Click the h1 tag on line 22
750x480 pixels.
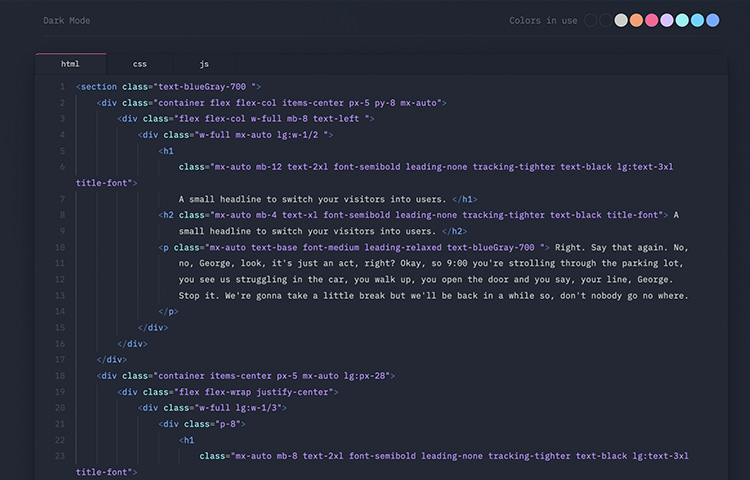tap(187, 440)
